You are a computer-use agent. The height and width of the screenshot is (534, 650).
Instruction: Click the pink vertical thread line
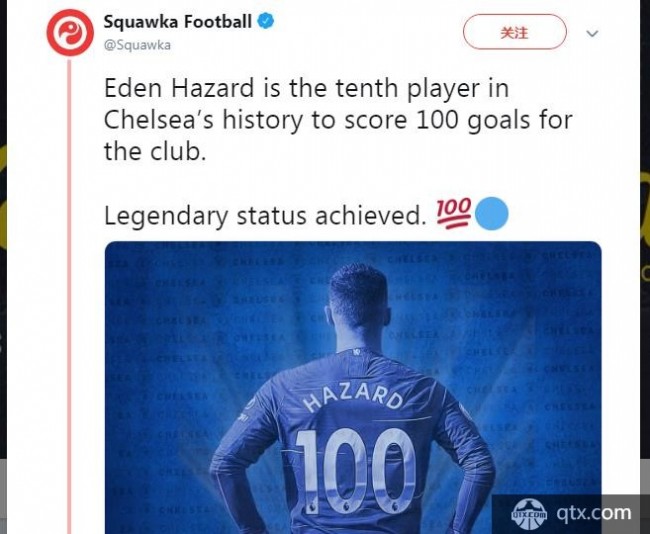click(x=69, y=295)
